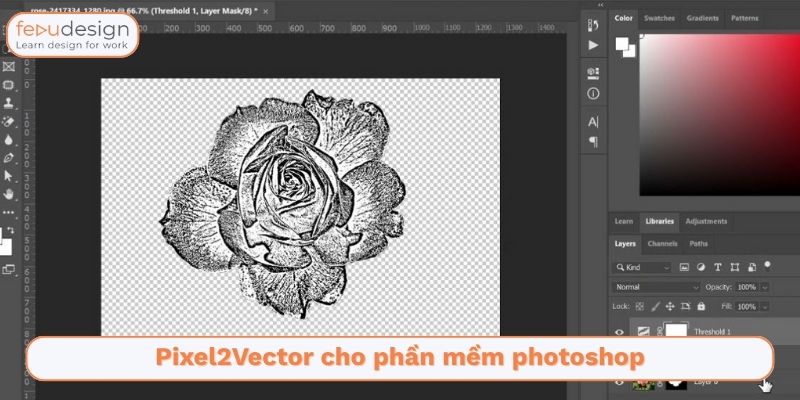The height and width of the screenshot is (400, 800).
Task: Open the History panel icon
Action: (593, 25)
